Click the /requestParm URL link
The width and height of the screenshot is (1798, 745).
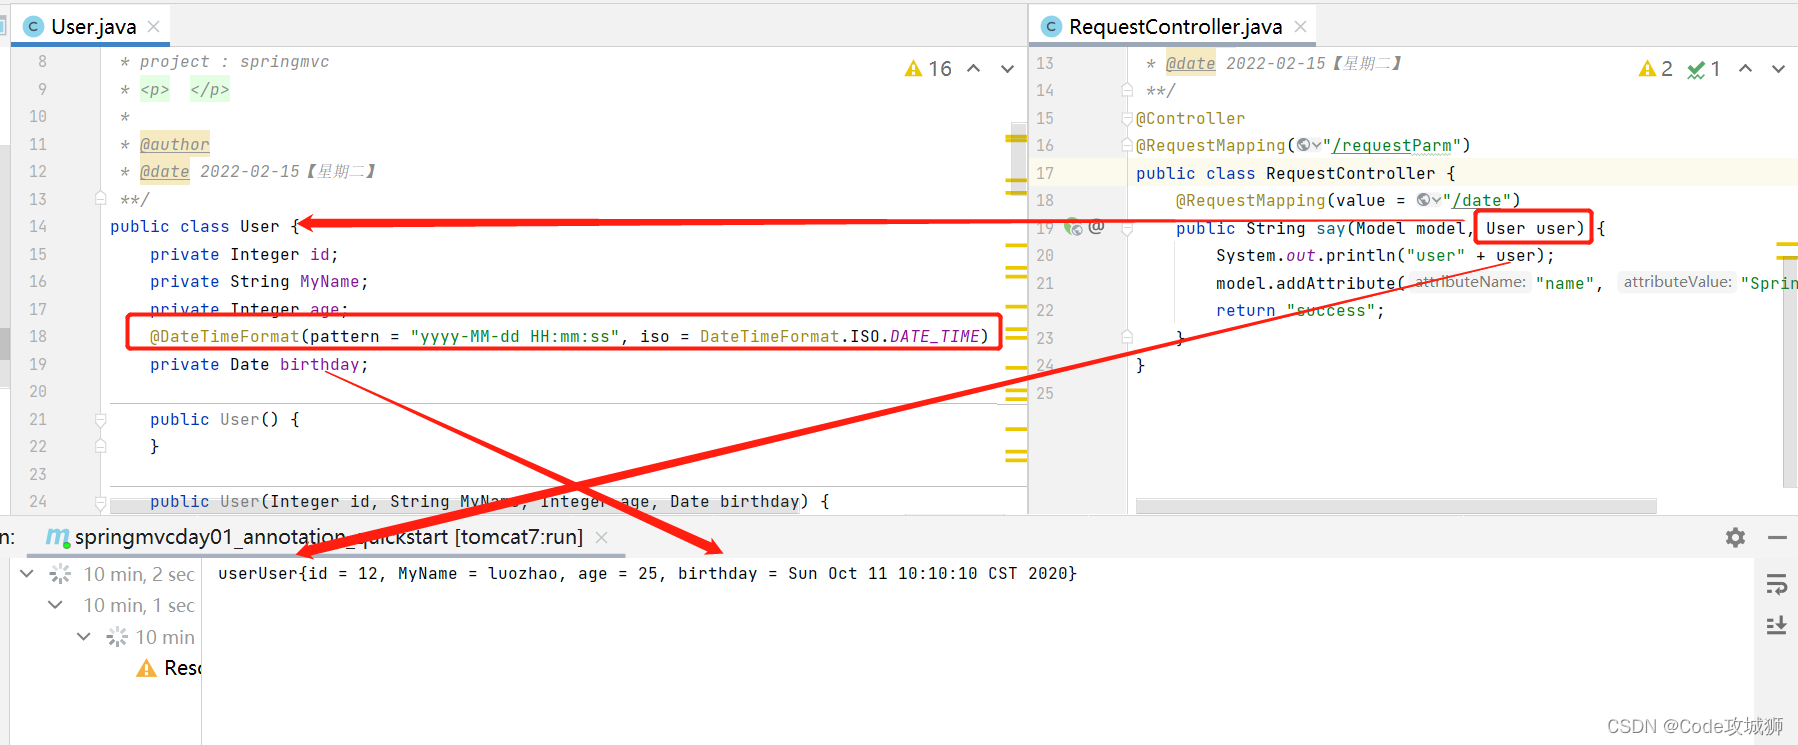pyautogui.click(x=1391, y=146)
